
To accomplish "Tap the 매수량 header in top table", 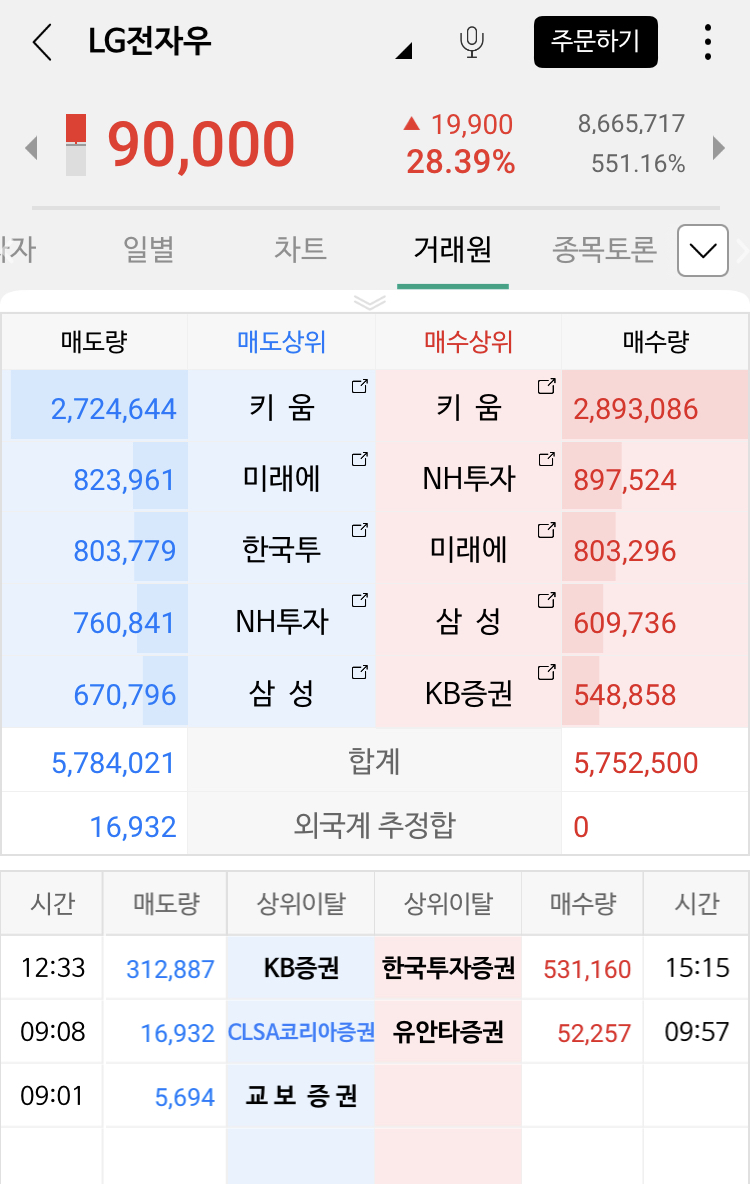I will point(656,342).
